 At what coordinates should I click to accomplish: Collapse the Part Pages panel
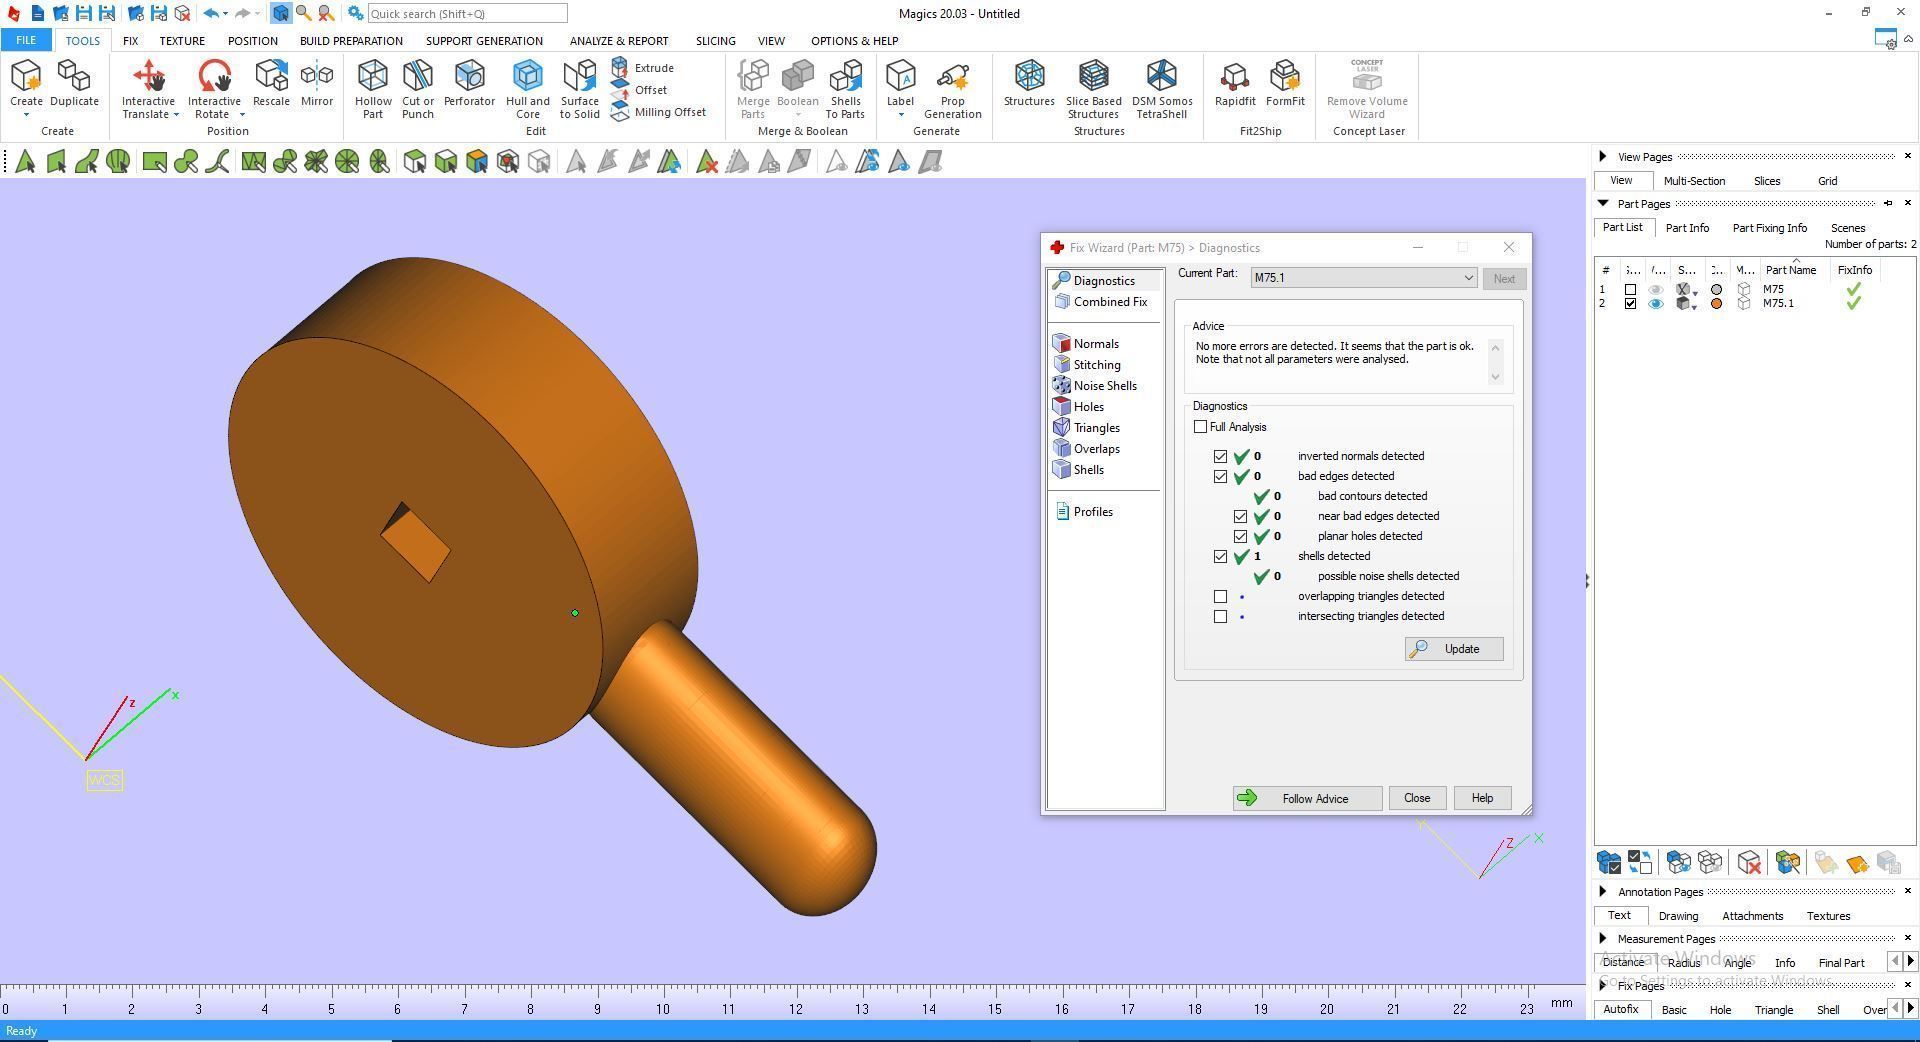tap(1603, 203)
